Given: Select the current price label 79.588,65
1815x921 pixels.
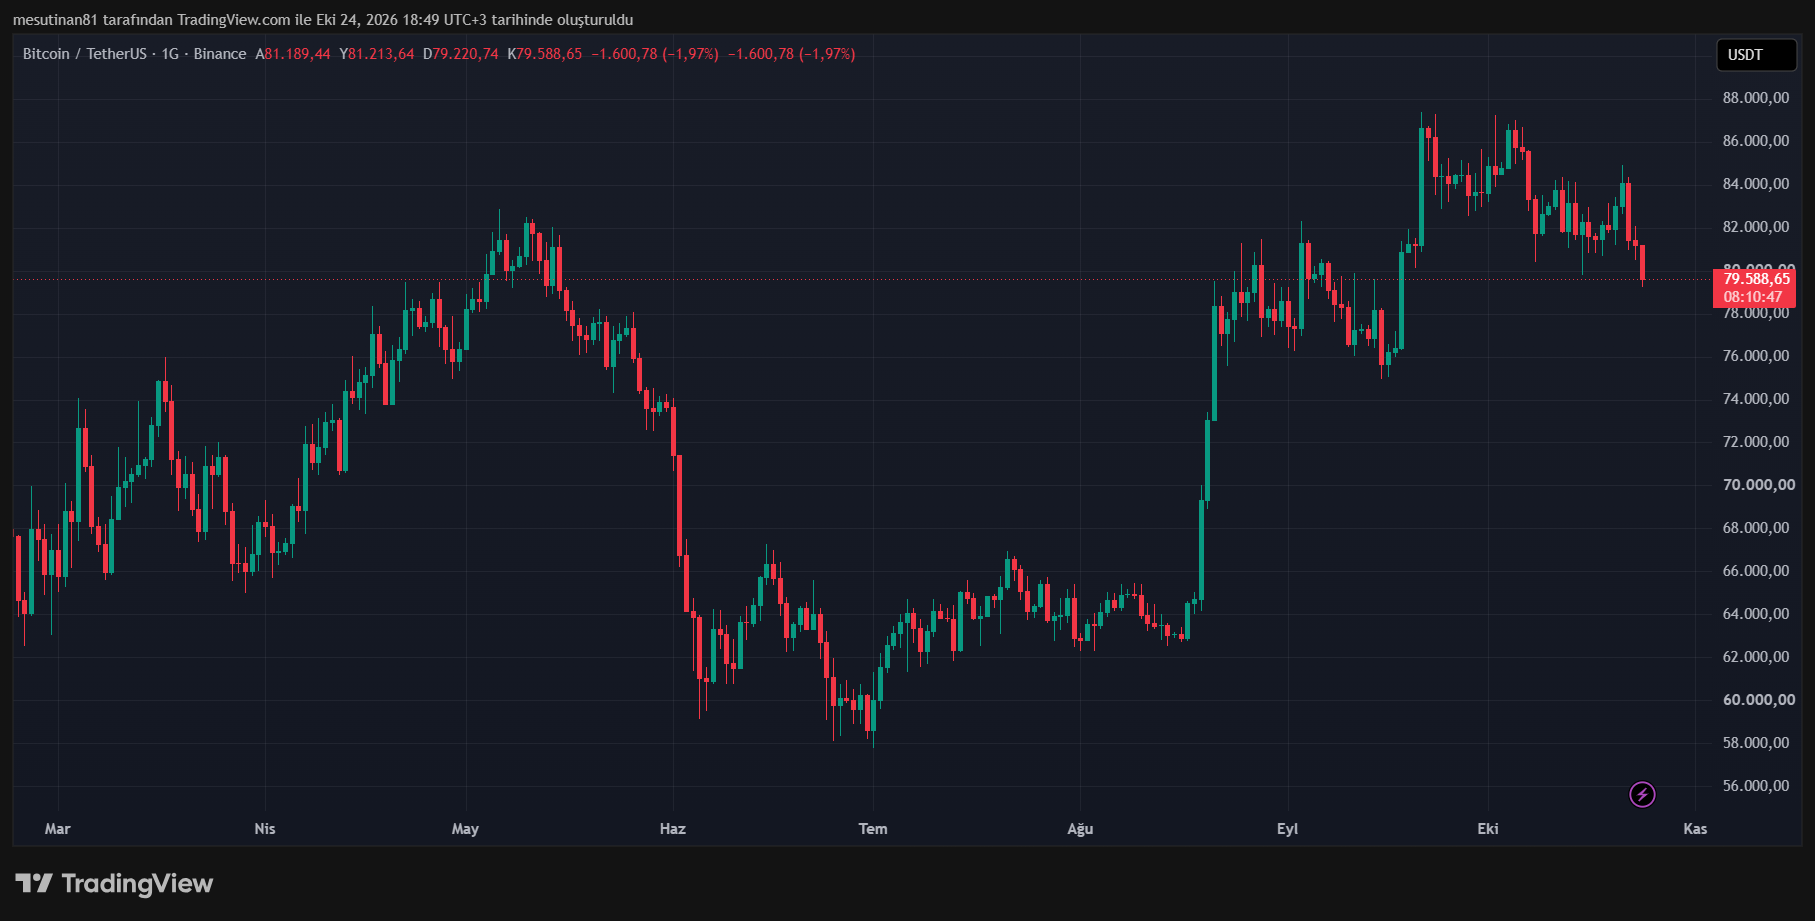Looking at the screenshot, I should [x=1756, y=279].
